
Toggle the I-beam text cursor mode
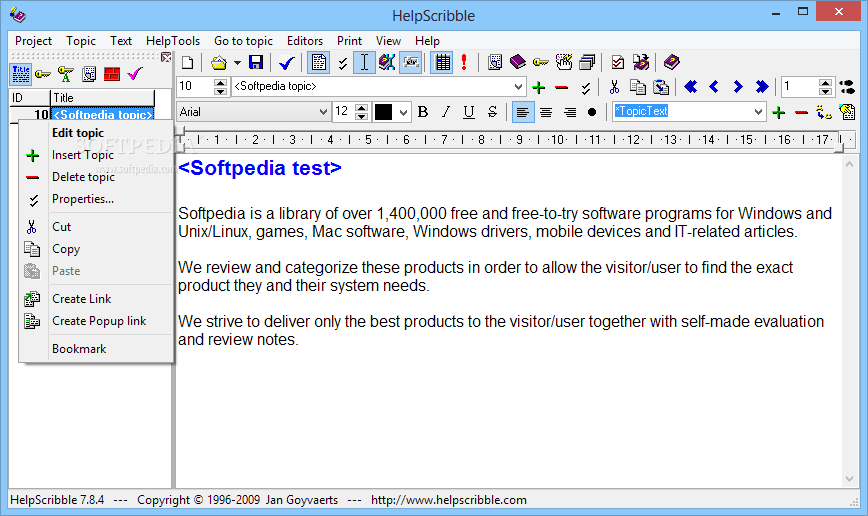pyautogui.click(x=364, y=63)
